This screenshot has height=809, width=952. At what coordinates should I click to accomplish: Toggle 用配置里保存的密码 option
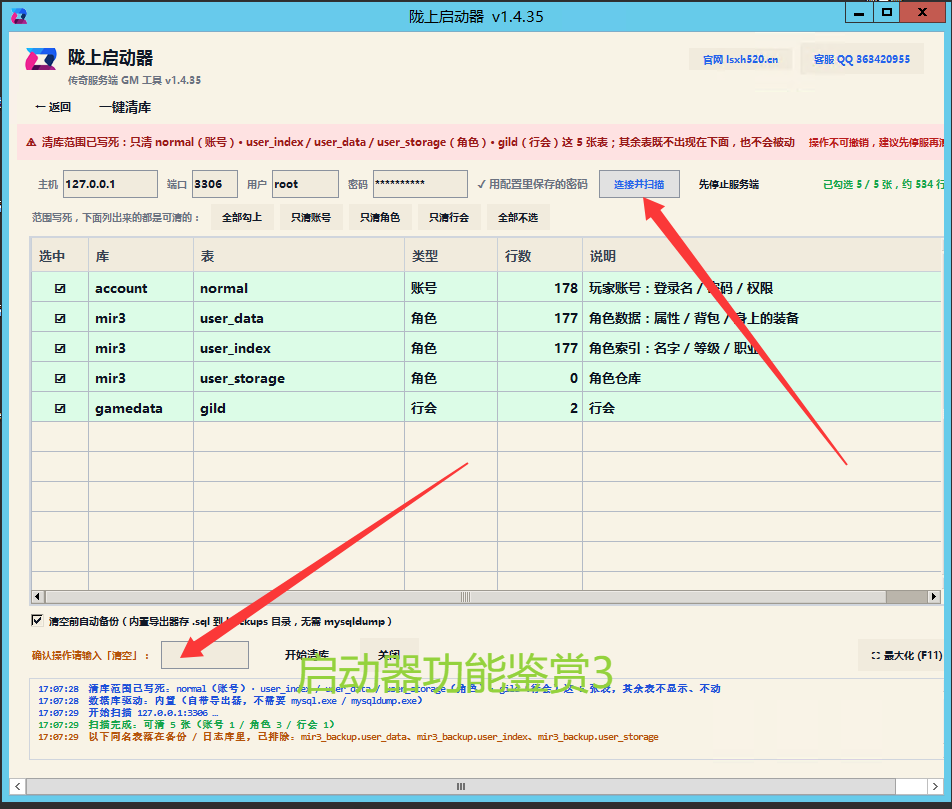[x=532, y=184]
